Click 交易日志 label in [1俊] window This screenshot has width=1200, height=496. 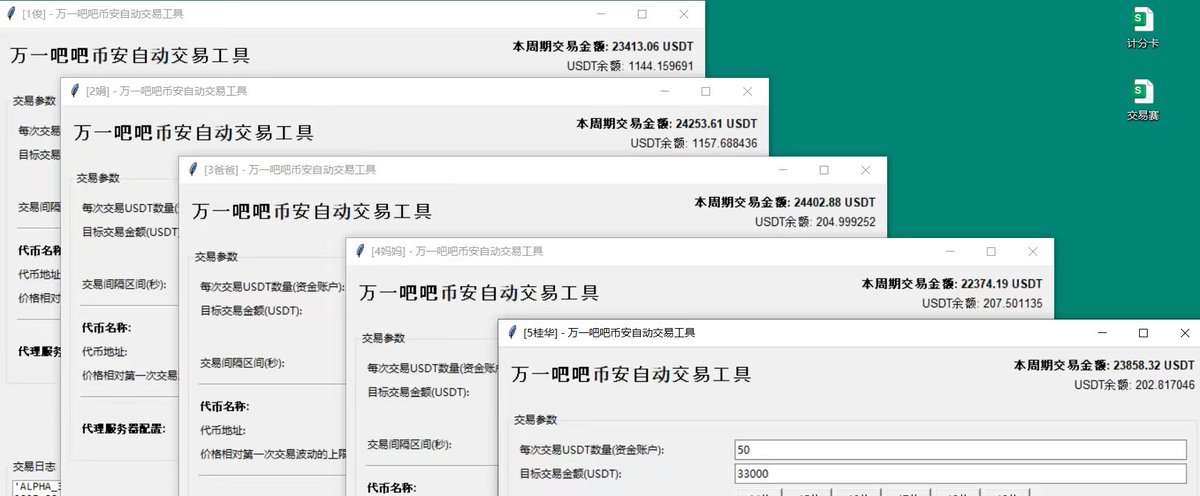click(x=34, y=467)
